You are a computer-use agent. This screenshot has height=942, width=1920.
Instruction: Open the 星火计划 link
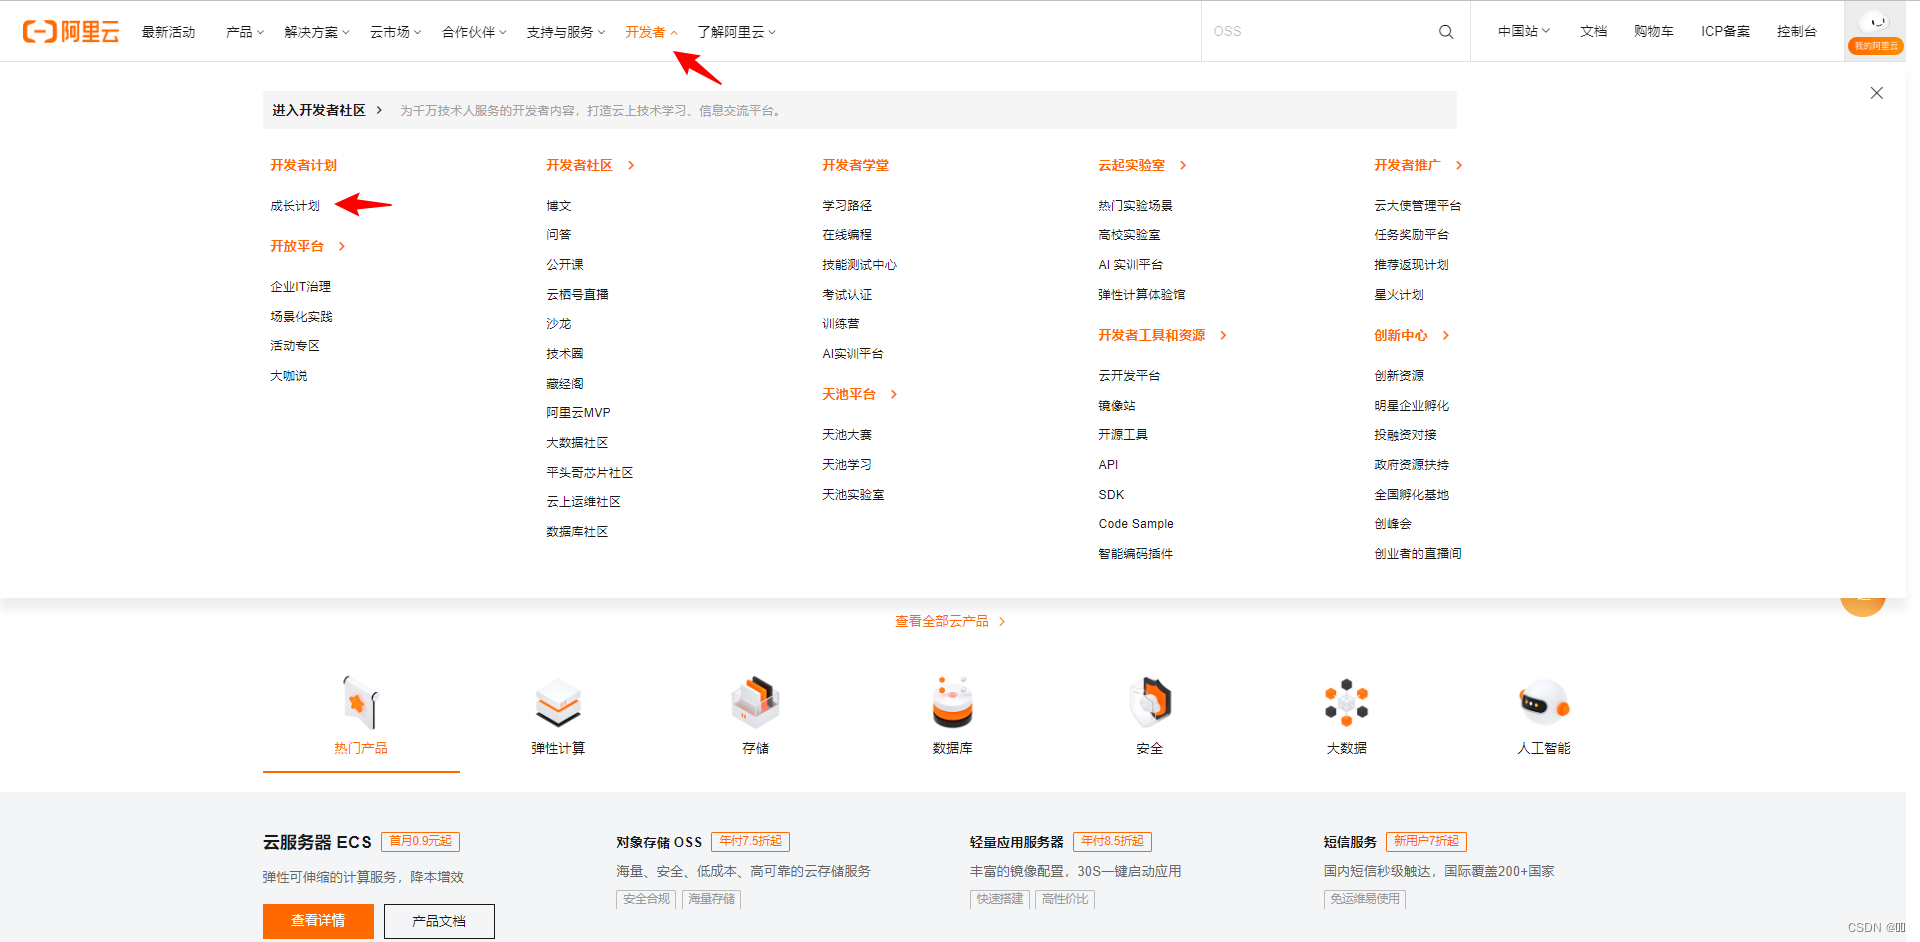pyautogui.click(x=1399, y=295)
